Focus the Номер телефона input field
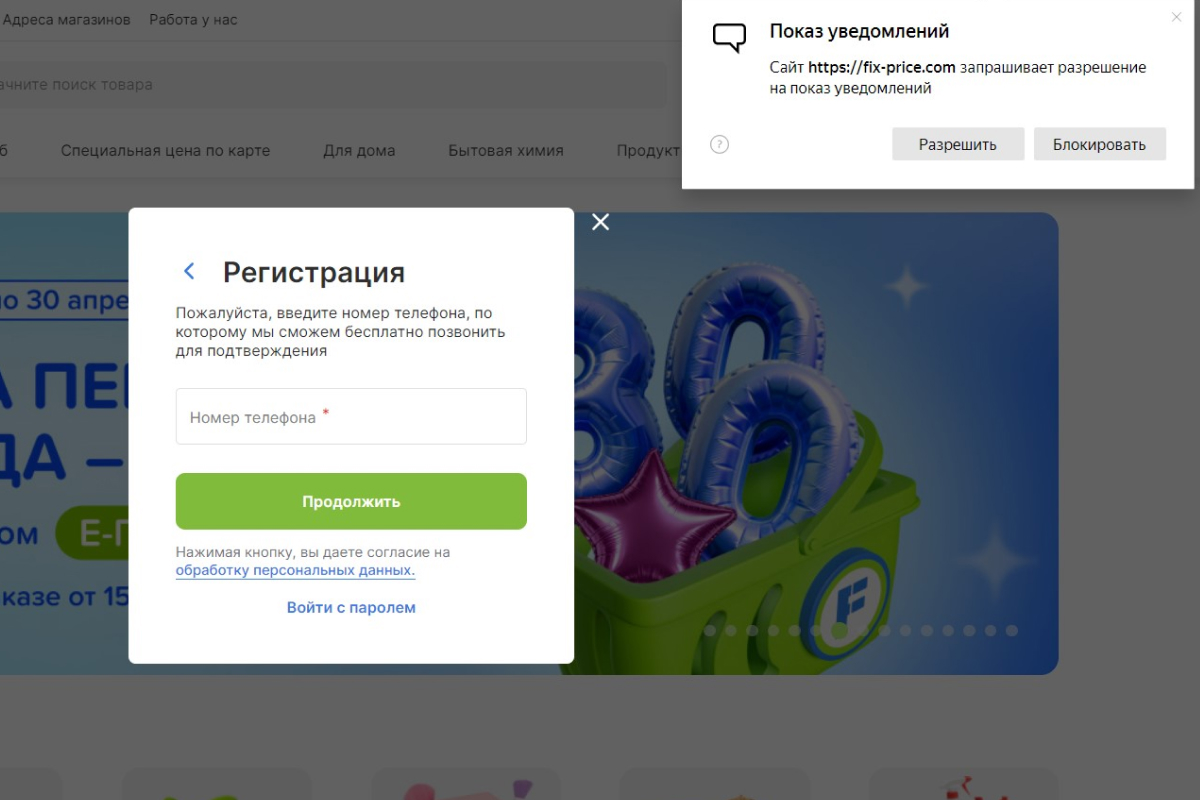 (351, 417)
